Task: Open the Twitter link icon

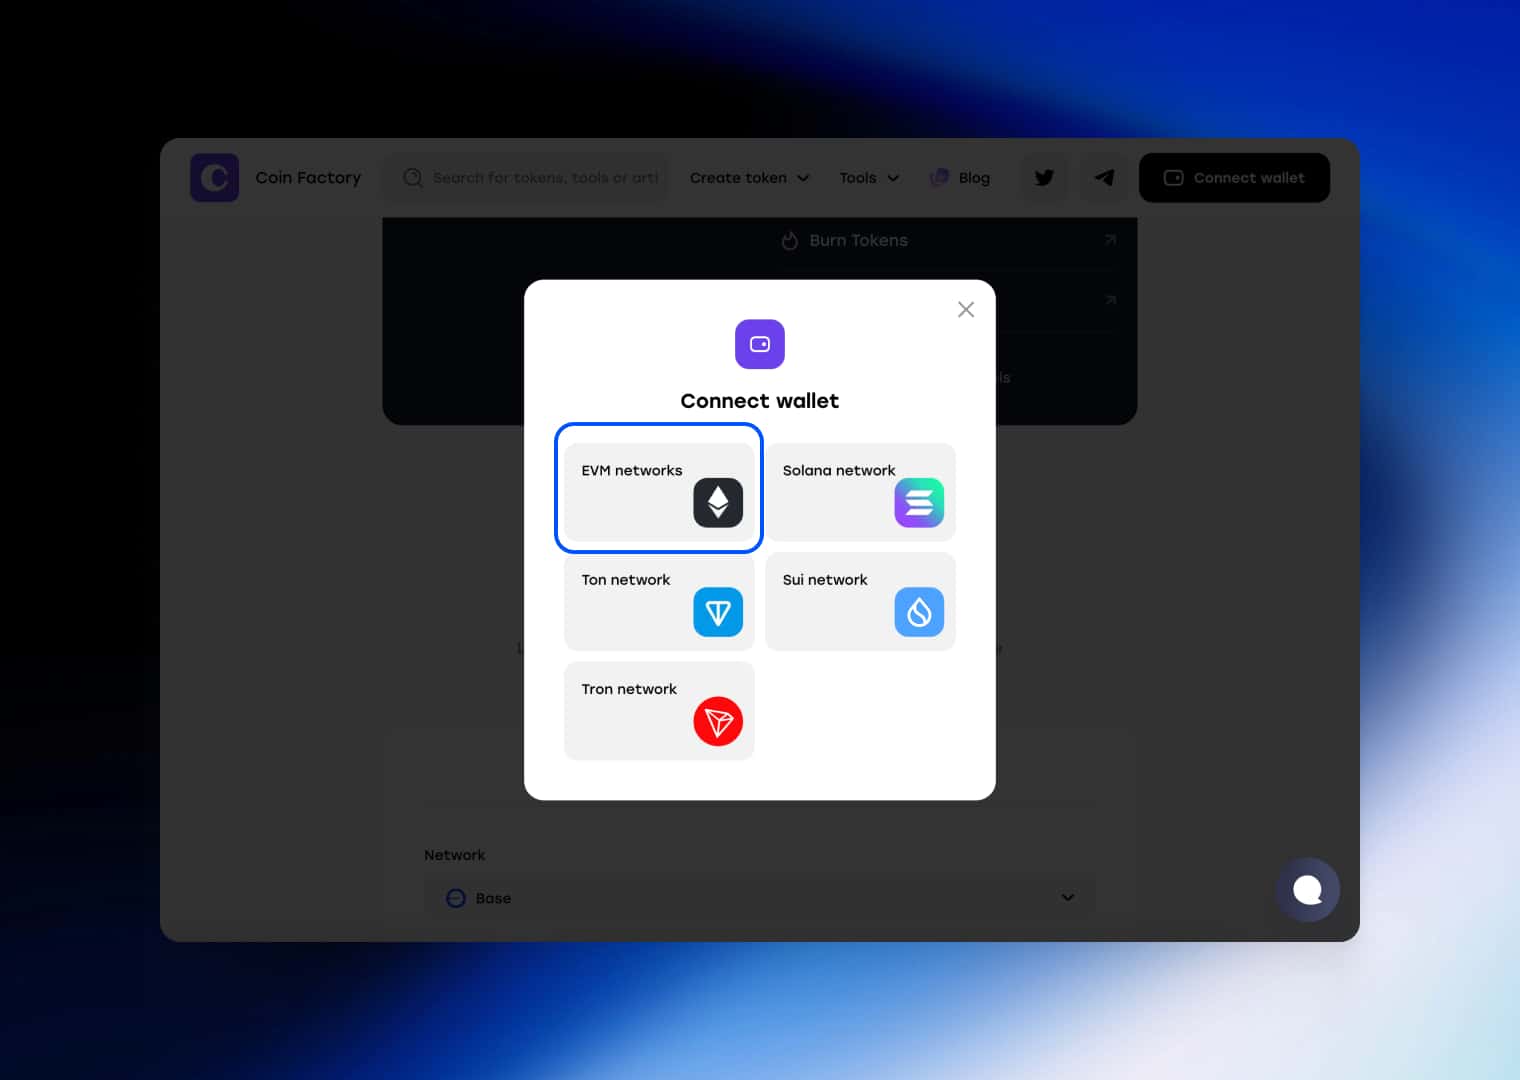Action: click(x=1044, y=178)
